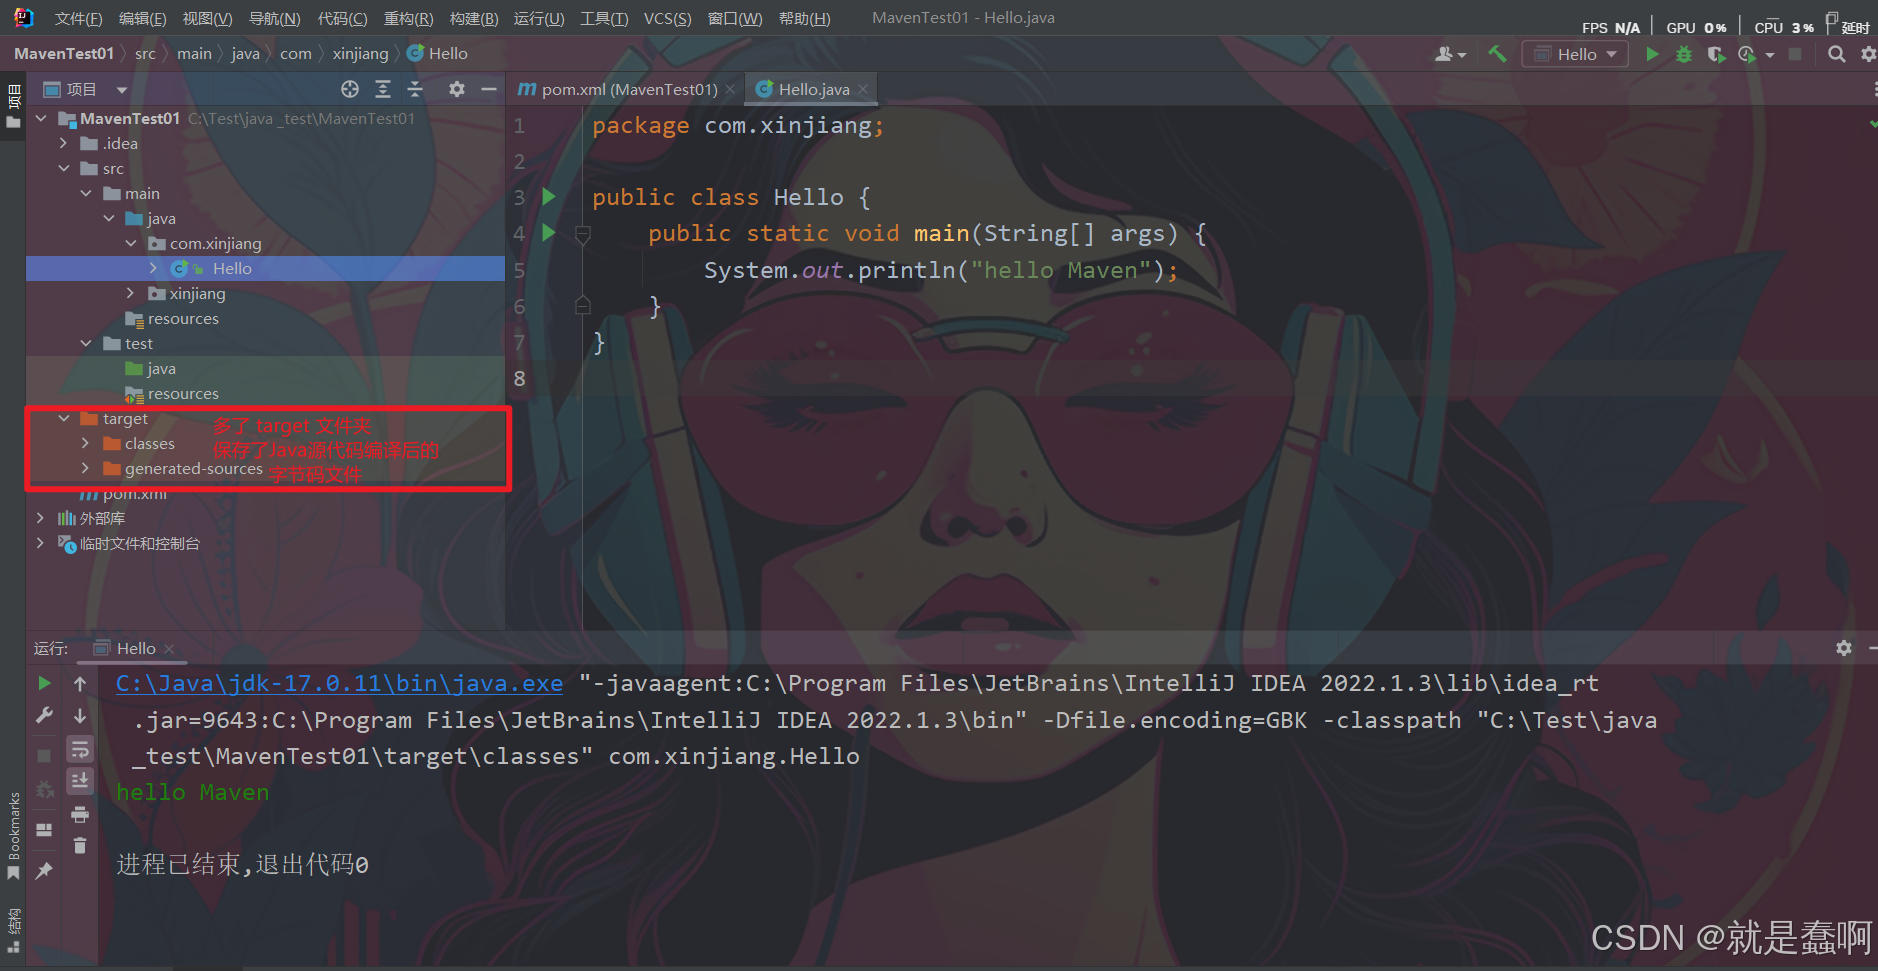Screen dimensions: 1878x971
Task: Toggle the Bookmarks side tool window
Action: pos(13,836)
